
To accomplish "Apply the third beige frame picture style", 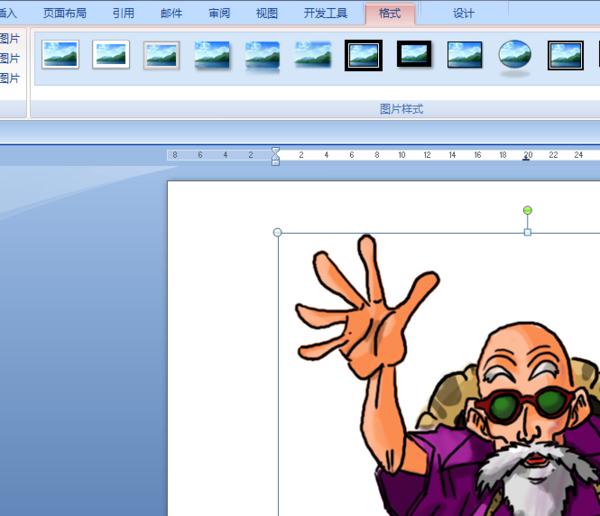I will [161, 55].
